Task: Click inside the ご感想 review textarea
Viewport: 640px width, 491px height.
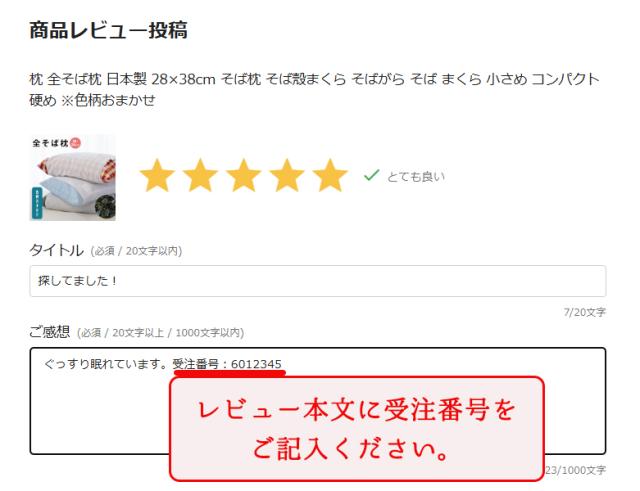Action: click(318, 401)
